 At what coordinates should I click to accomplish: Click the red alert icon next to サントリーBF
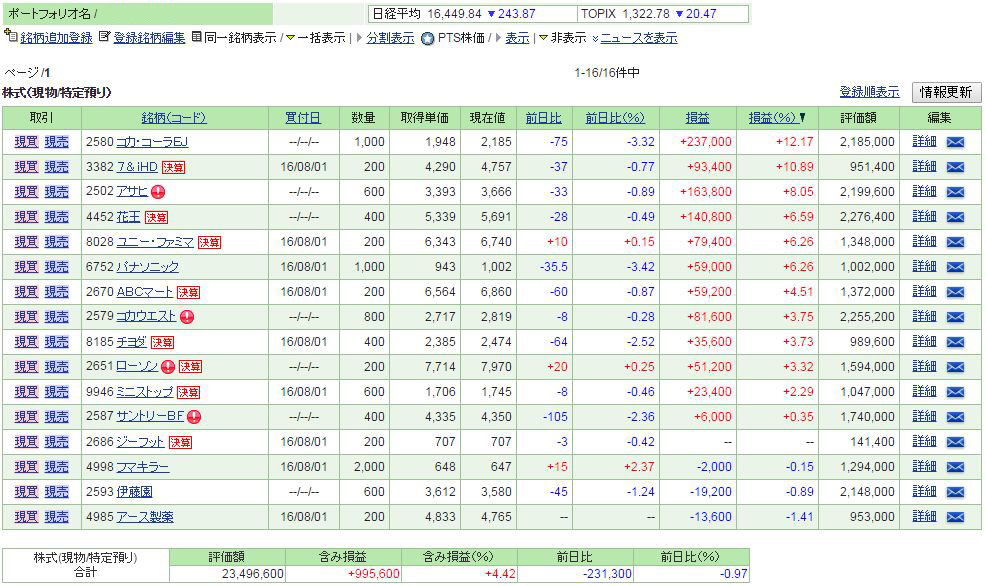point(194,417)
